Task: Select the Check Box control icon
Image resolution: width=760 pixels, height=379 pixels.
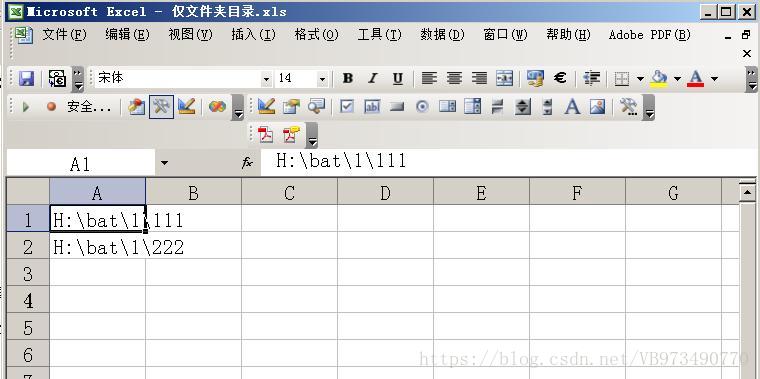Action: (x=347, y=107)
